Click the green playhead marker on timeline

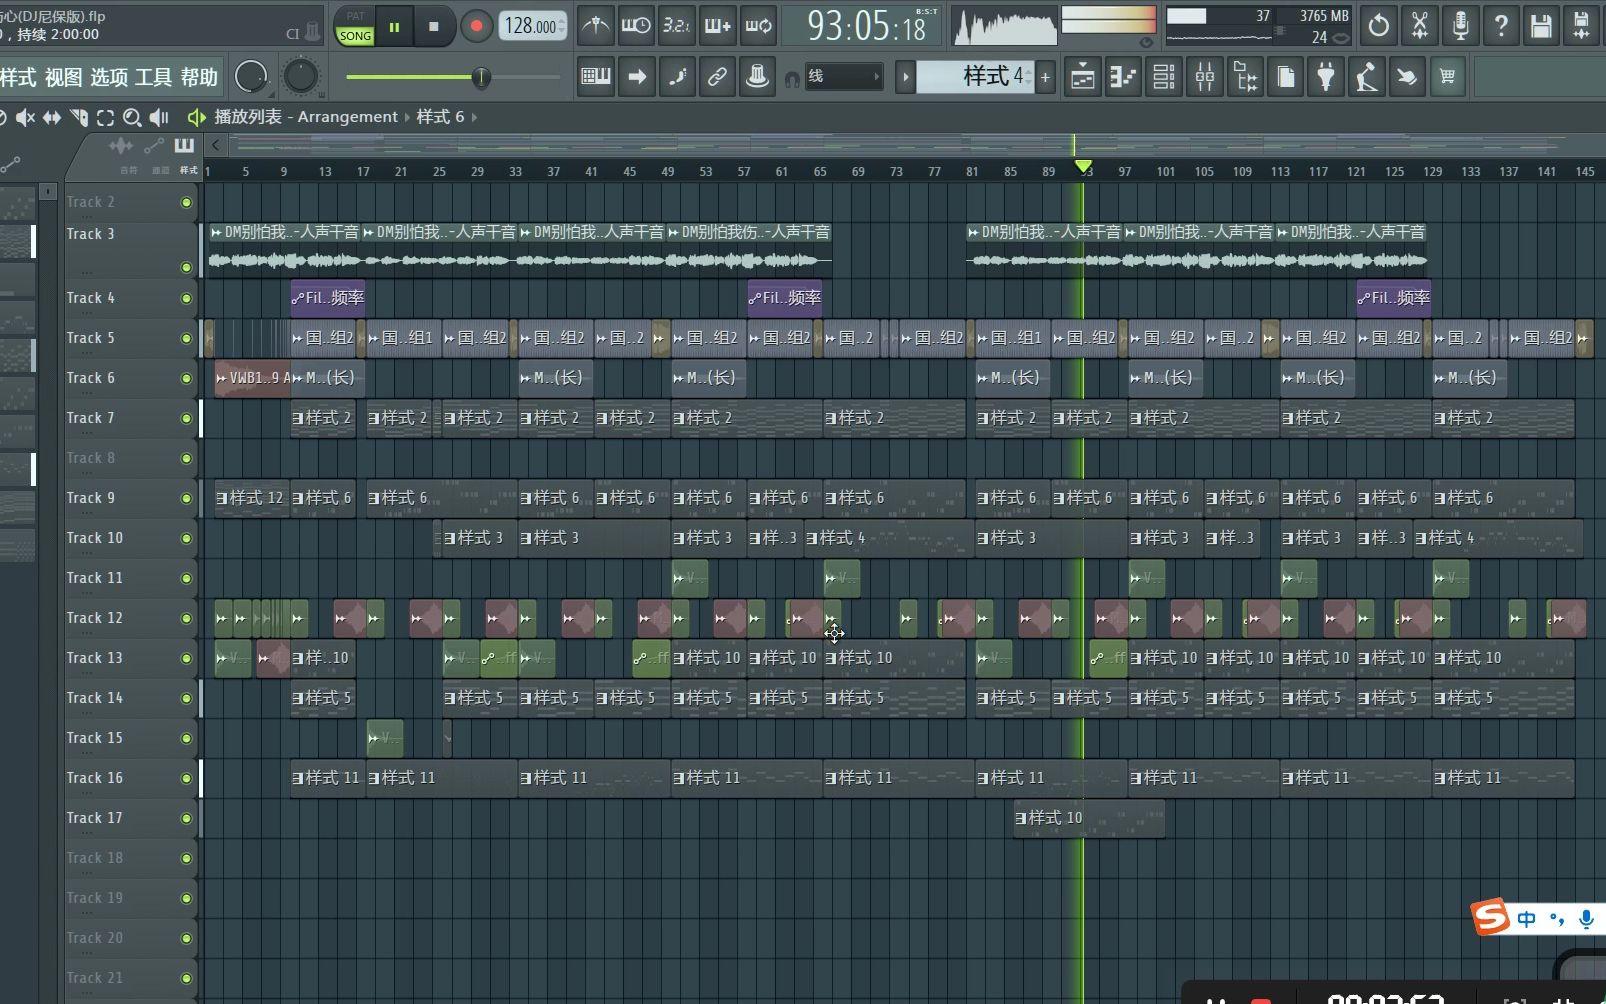[1083, 166]
